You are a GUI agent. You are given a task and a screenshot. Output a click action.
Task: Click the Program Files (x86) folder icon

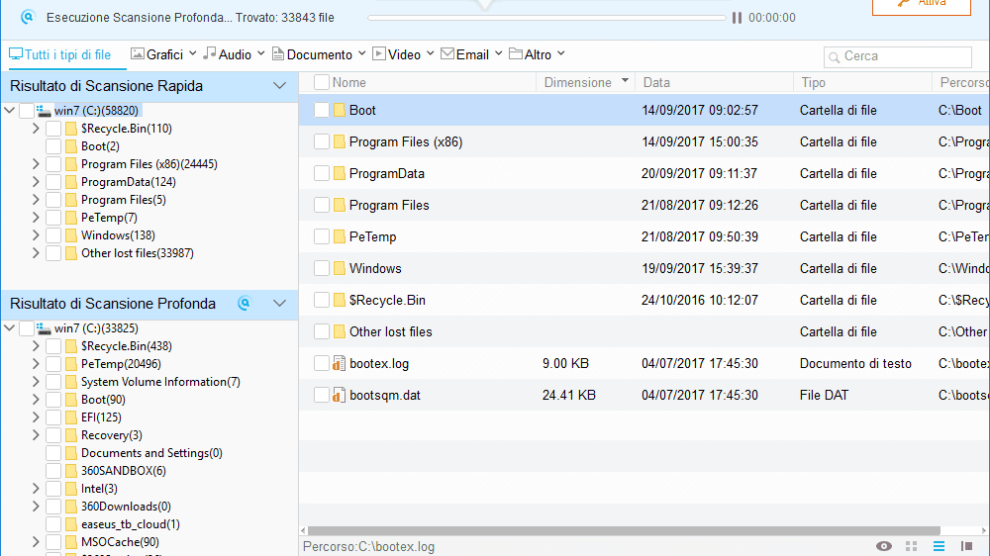coord(339,141)
